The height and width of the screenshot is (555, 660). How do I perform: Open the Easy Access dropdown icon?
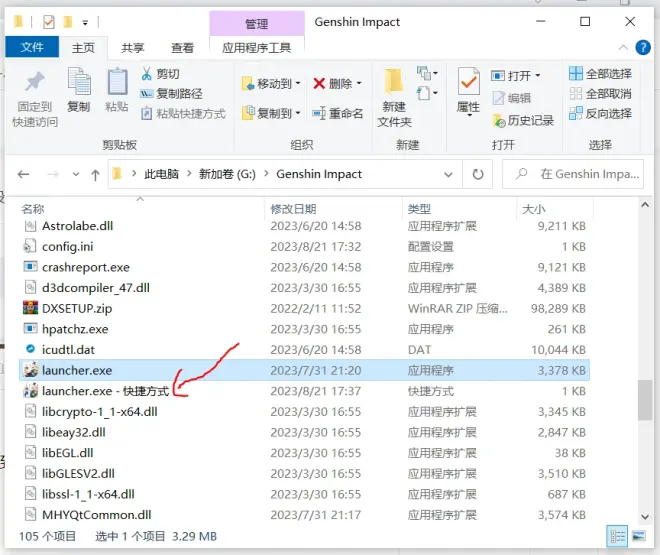(x=427, y=93)
